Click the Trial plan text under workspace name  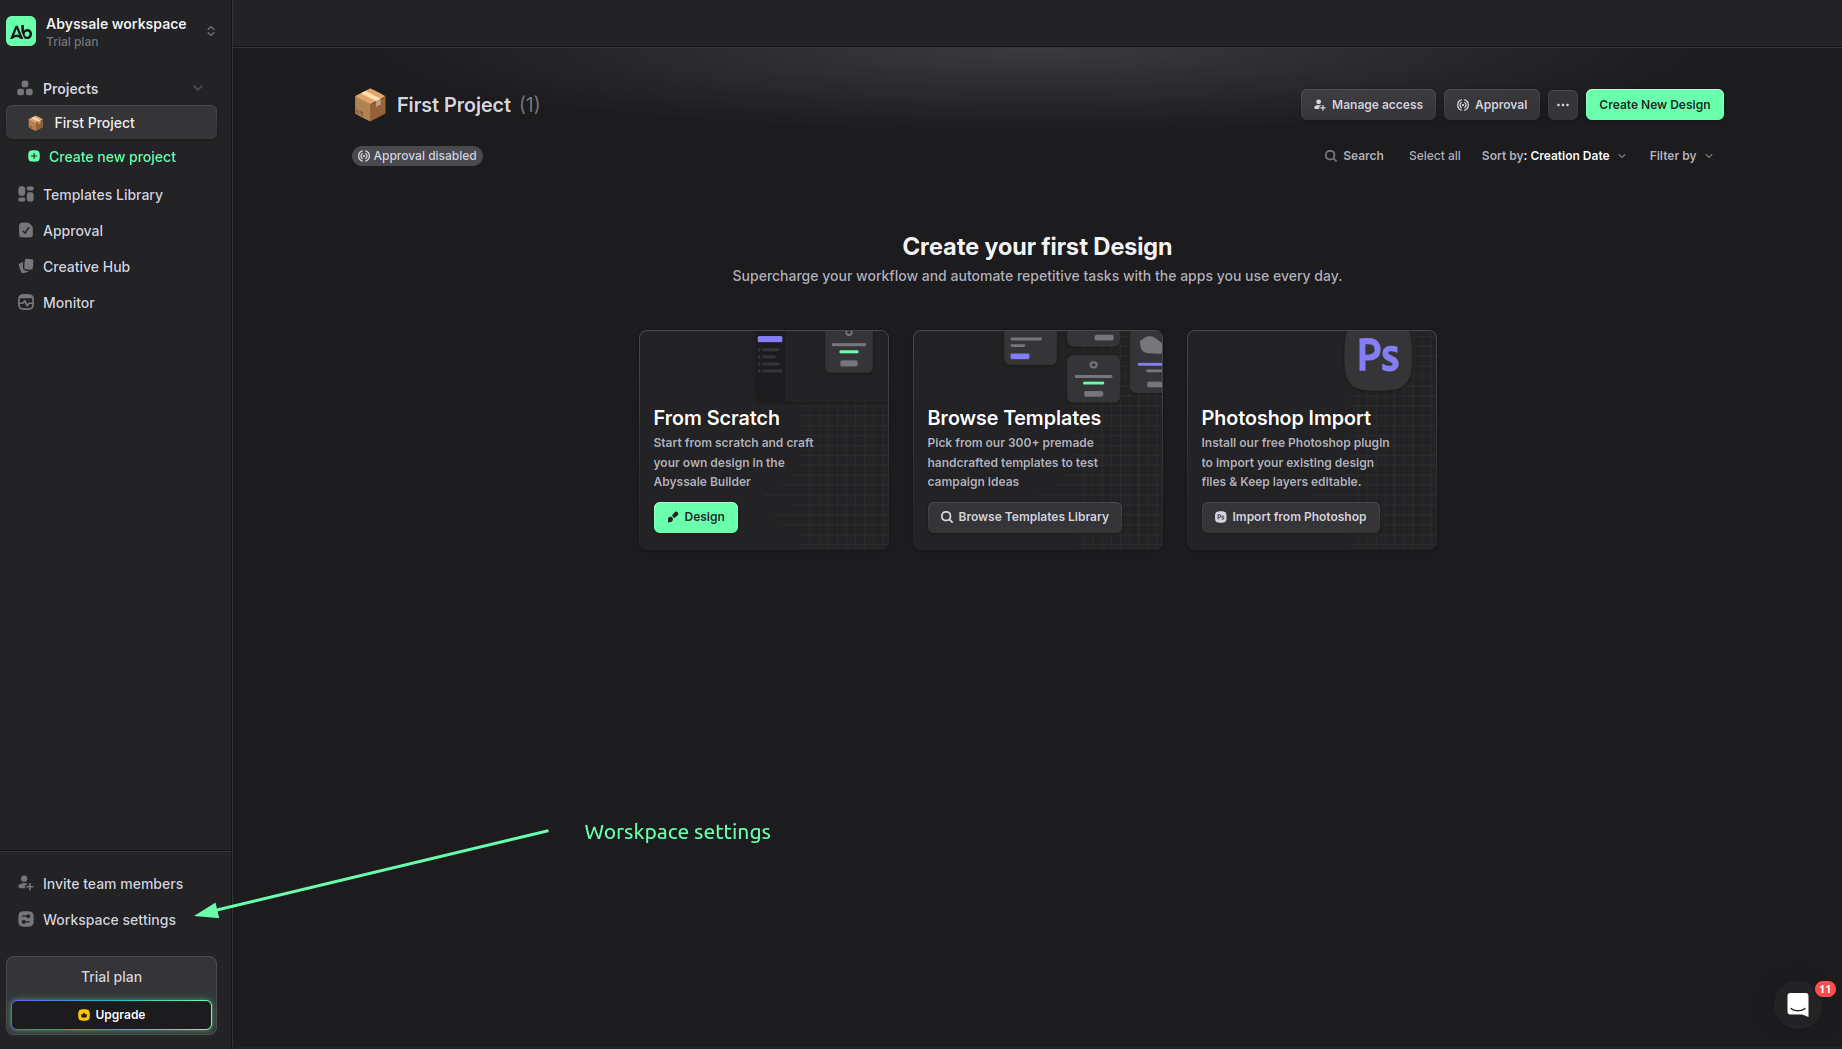click(x=72, y=42)
